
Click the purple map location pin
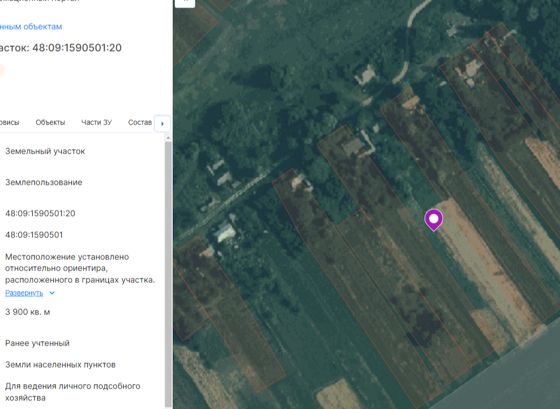(434, 220)
